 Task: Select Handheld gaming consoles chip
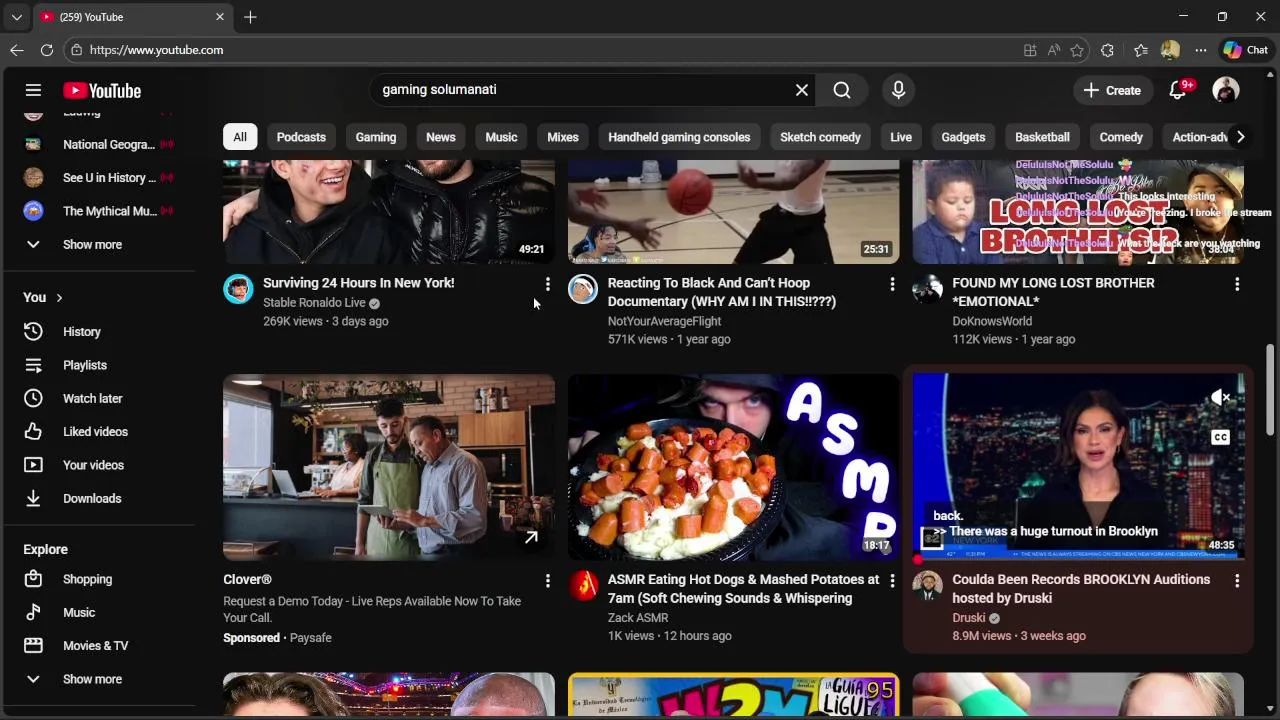click(x=679, y=137)
